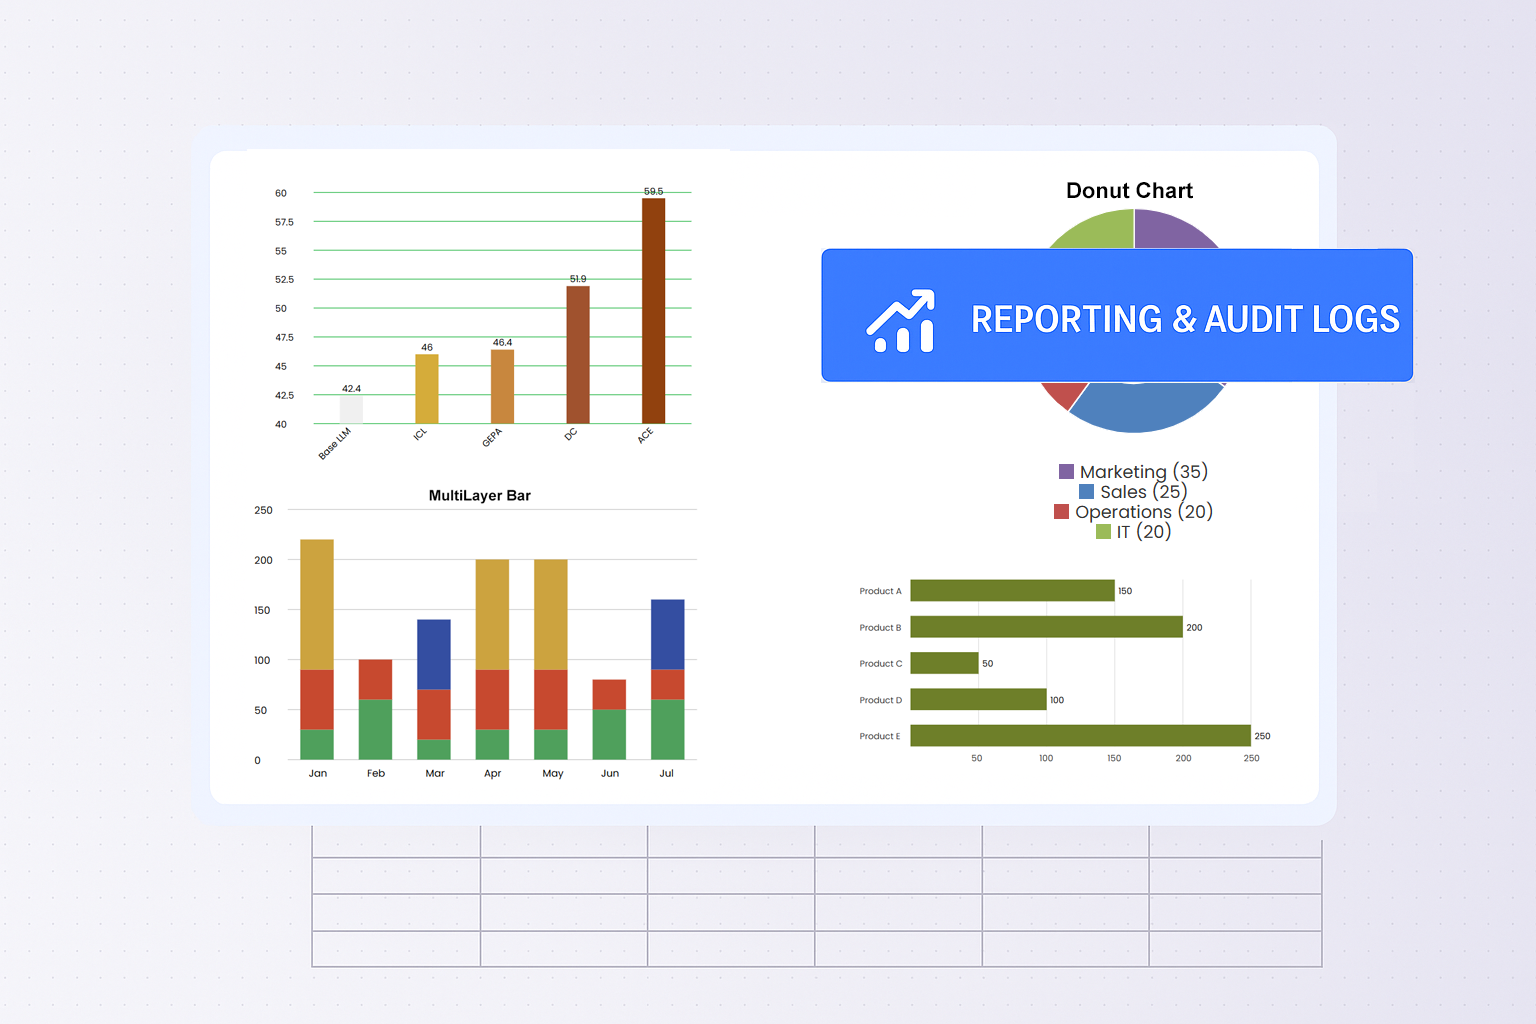Open the MultiLayer Bar chart title
1536x1024 pixels.
coord(479,496)
